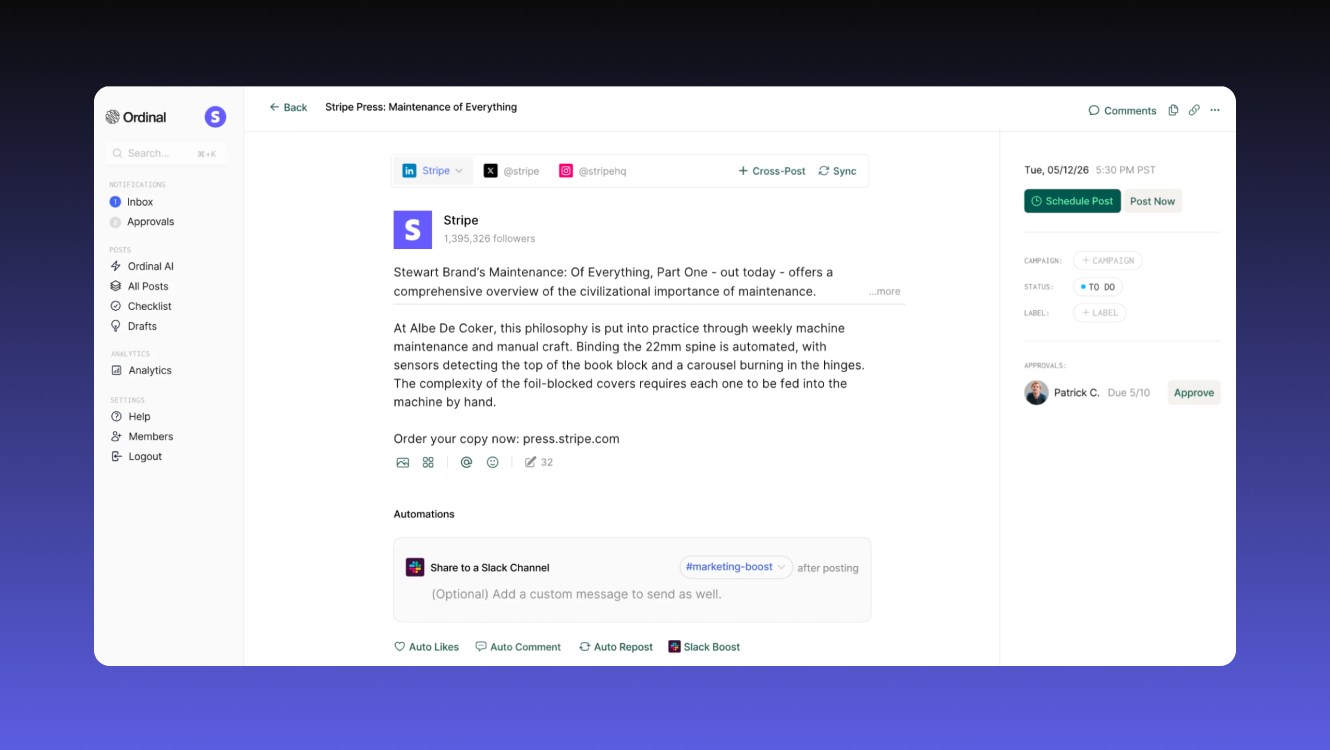The height and width of the screenshot is (750, 1330).
Task: Click the Schedule Post button
Action: 1072,201
